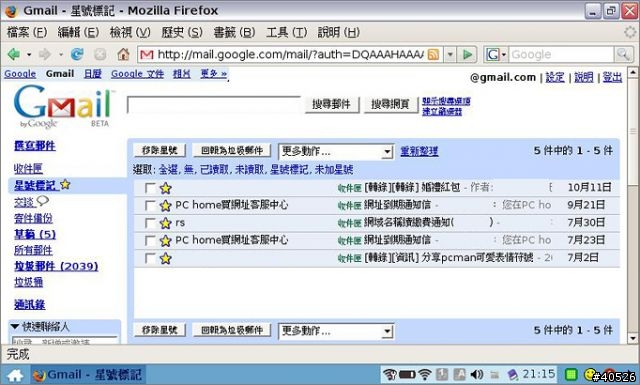Image resolution: width=640 pixels, height=385 pixels.
Task: Click the caps lock A indicator icon
Action: click(x=460, y=374)
